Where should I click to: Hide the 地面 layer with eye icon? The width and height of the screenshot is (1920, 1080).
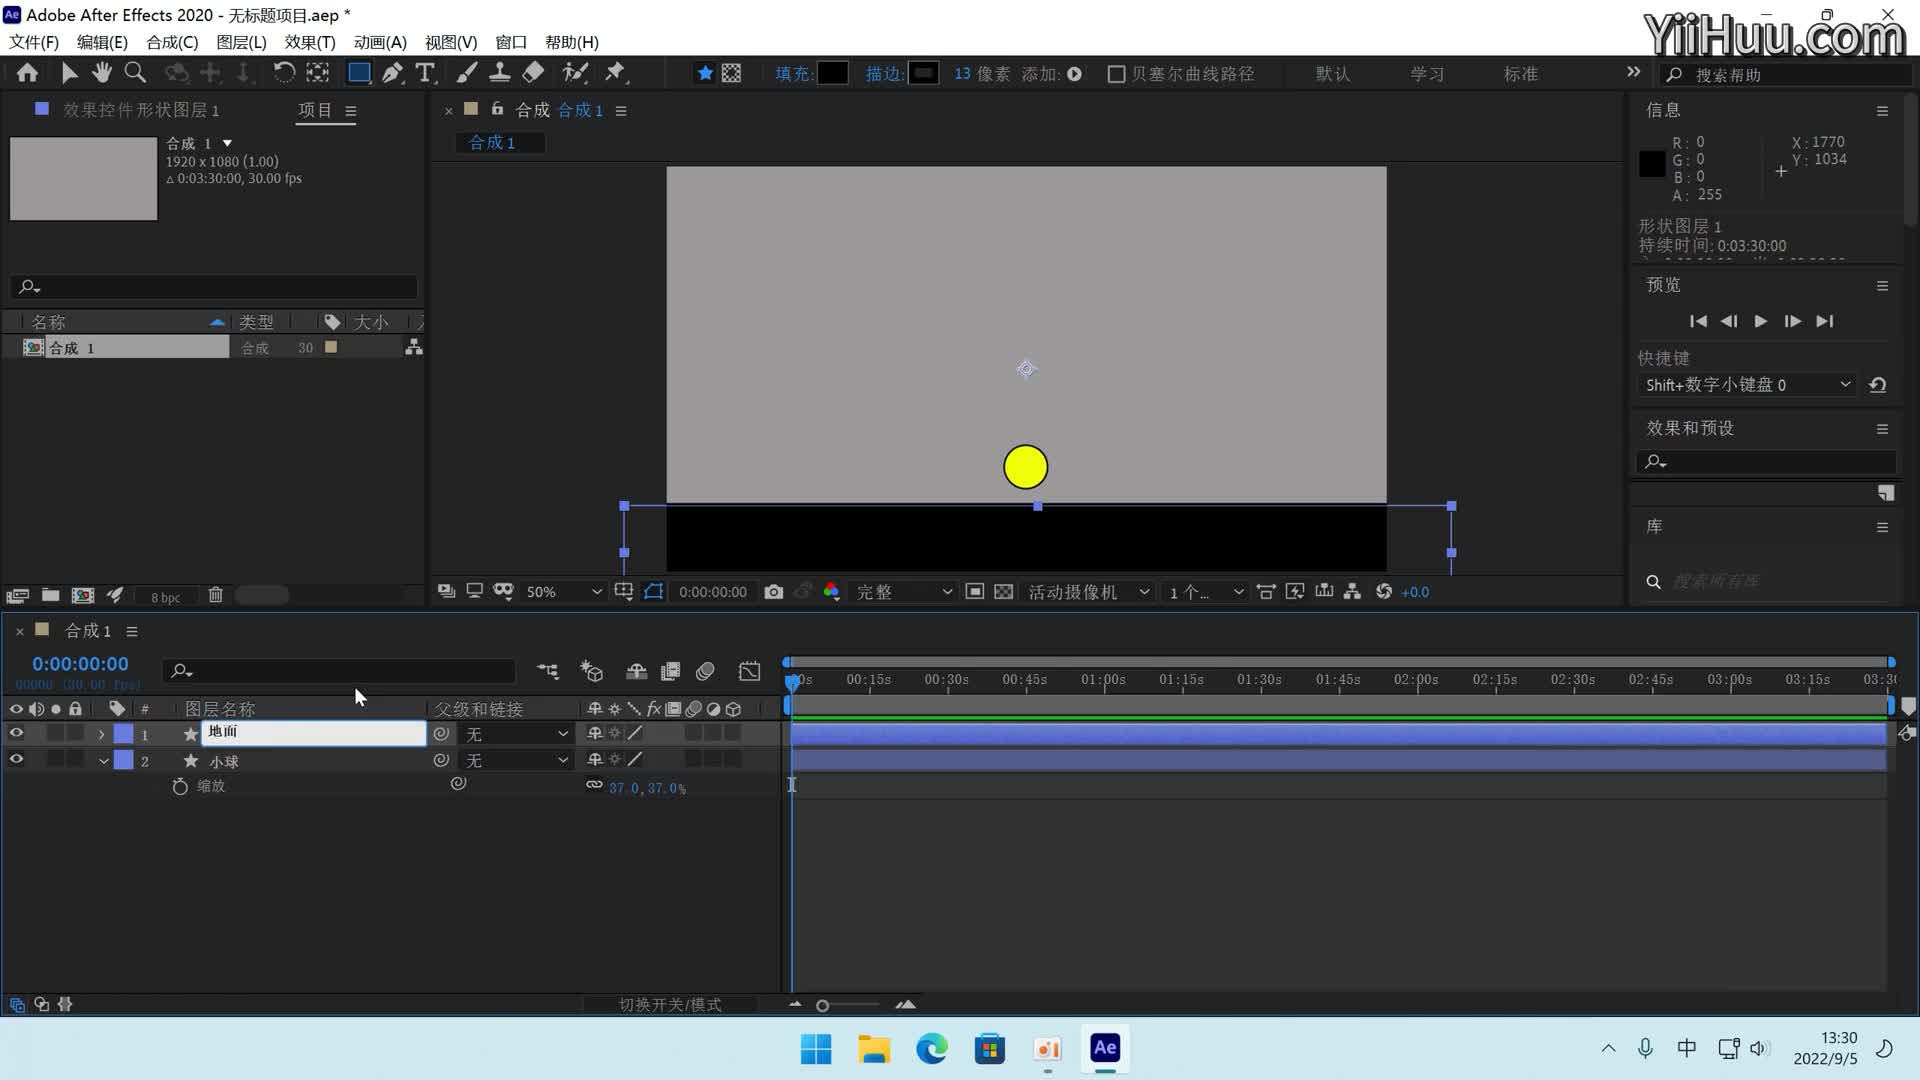(x=16, y=733)
